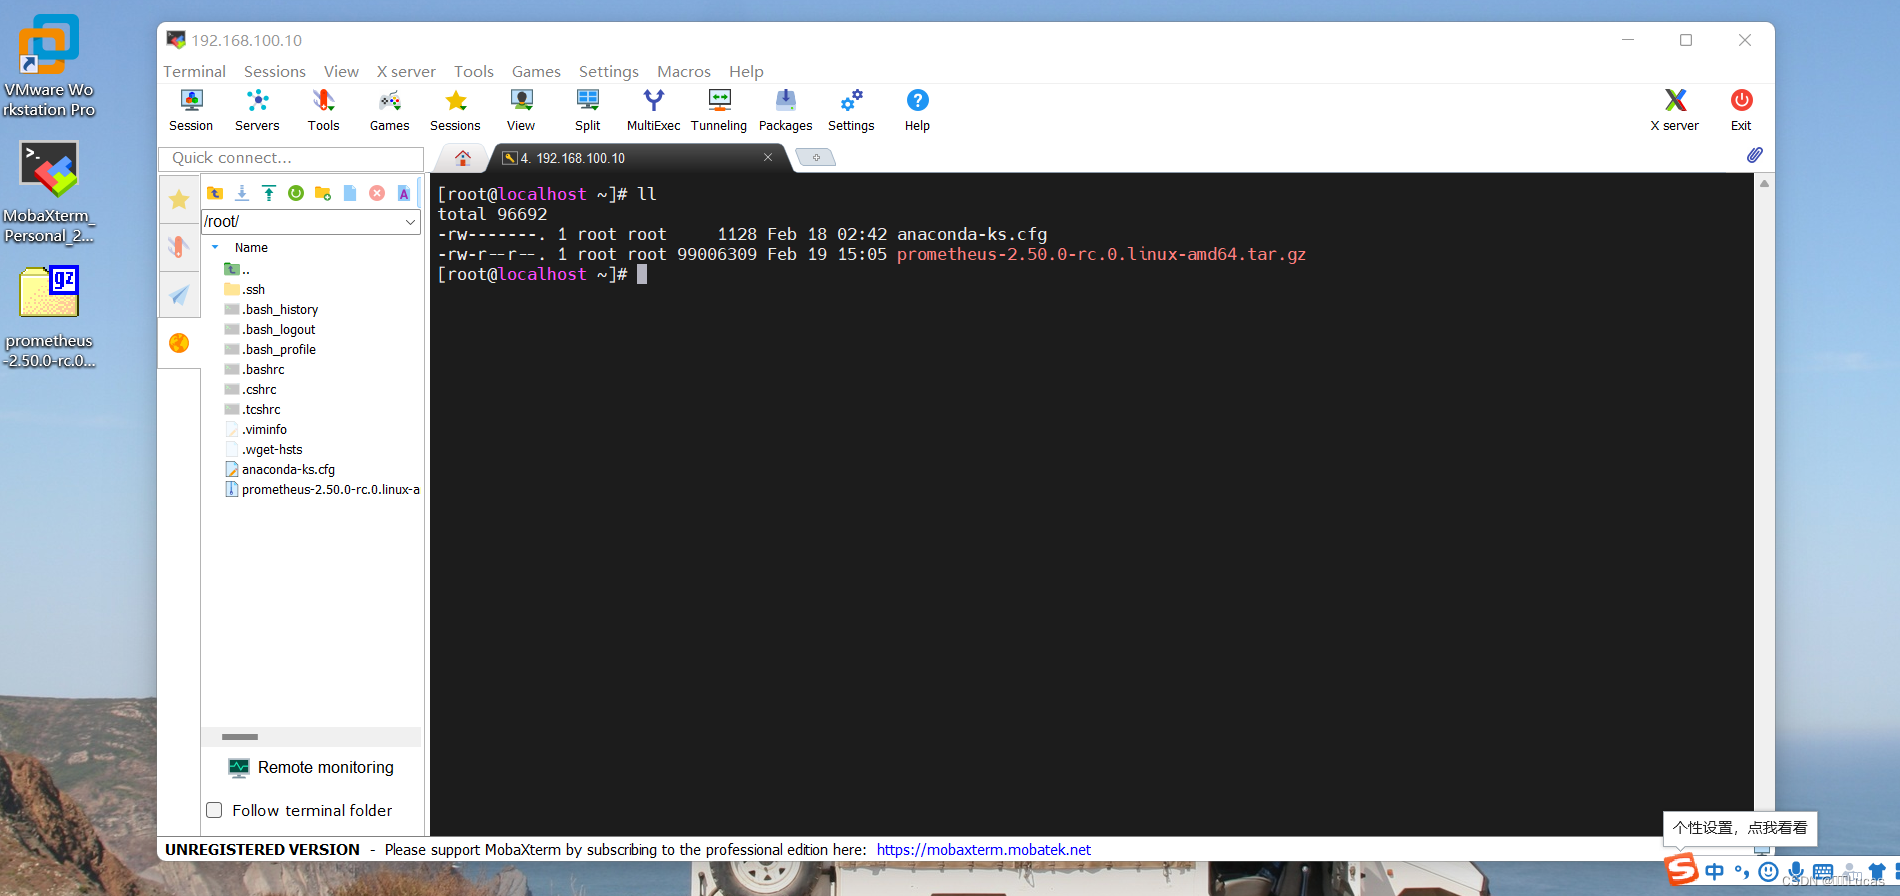This screenshot has width=1900, height=896.
Task: Select anaconda-ks.cfg in the file tree
Action: tap(288, 470)
